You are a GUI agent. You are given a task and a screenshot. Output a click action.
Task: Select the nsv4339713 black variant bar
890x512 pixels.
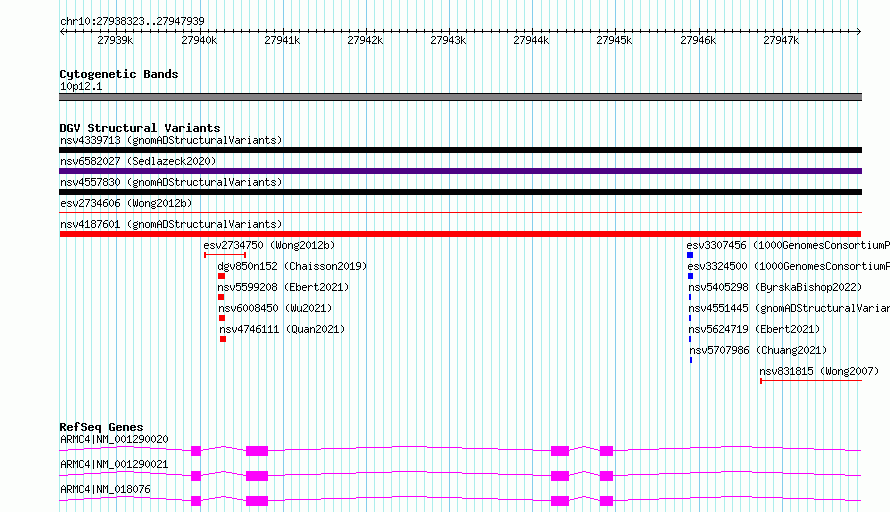pos(460,150)
